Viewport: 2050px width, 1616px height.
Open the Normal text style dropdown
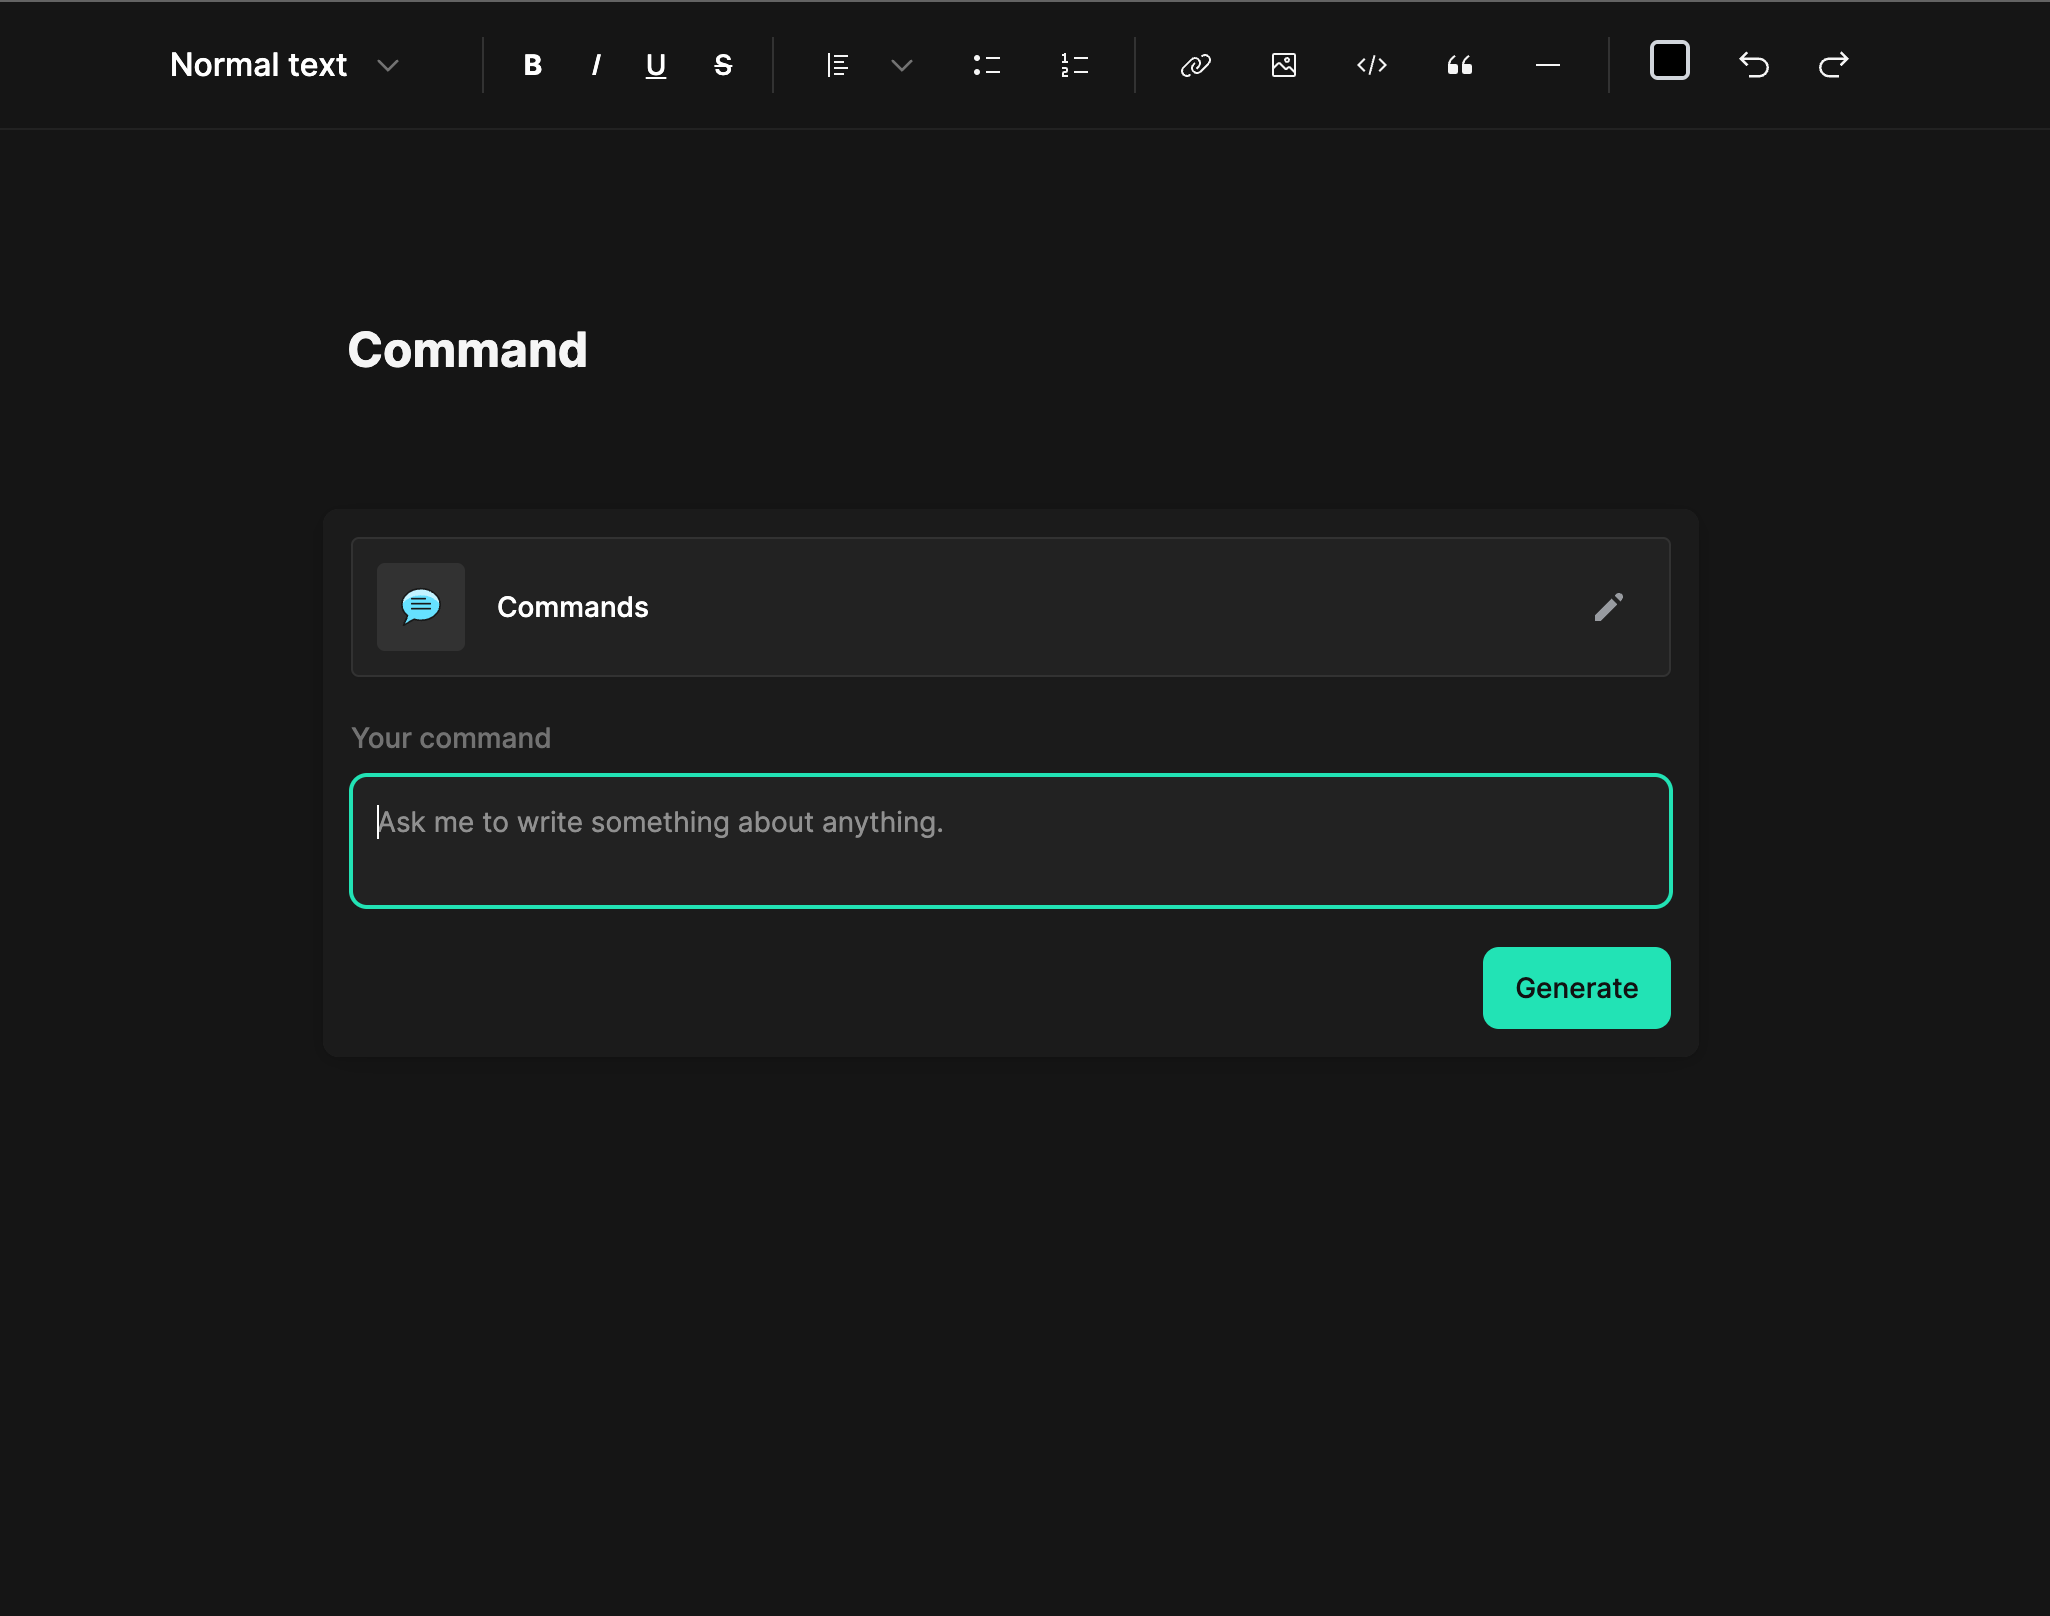tap(285, 65)
